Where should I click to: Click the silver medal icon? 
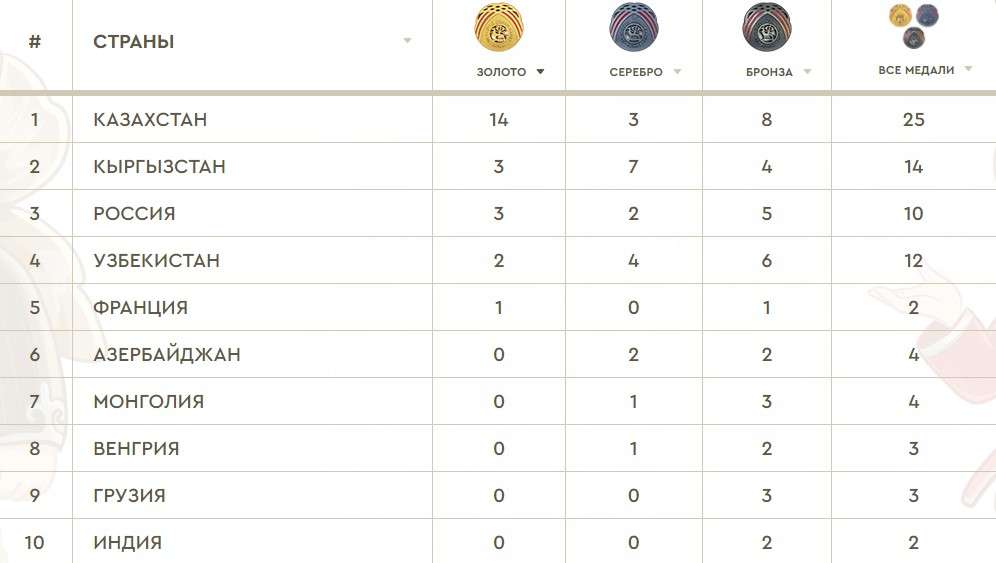(x=633, y=27)
